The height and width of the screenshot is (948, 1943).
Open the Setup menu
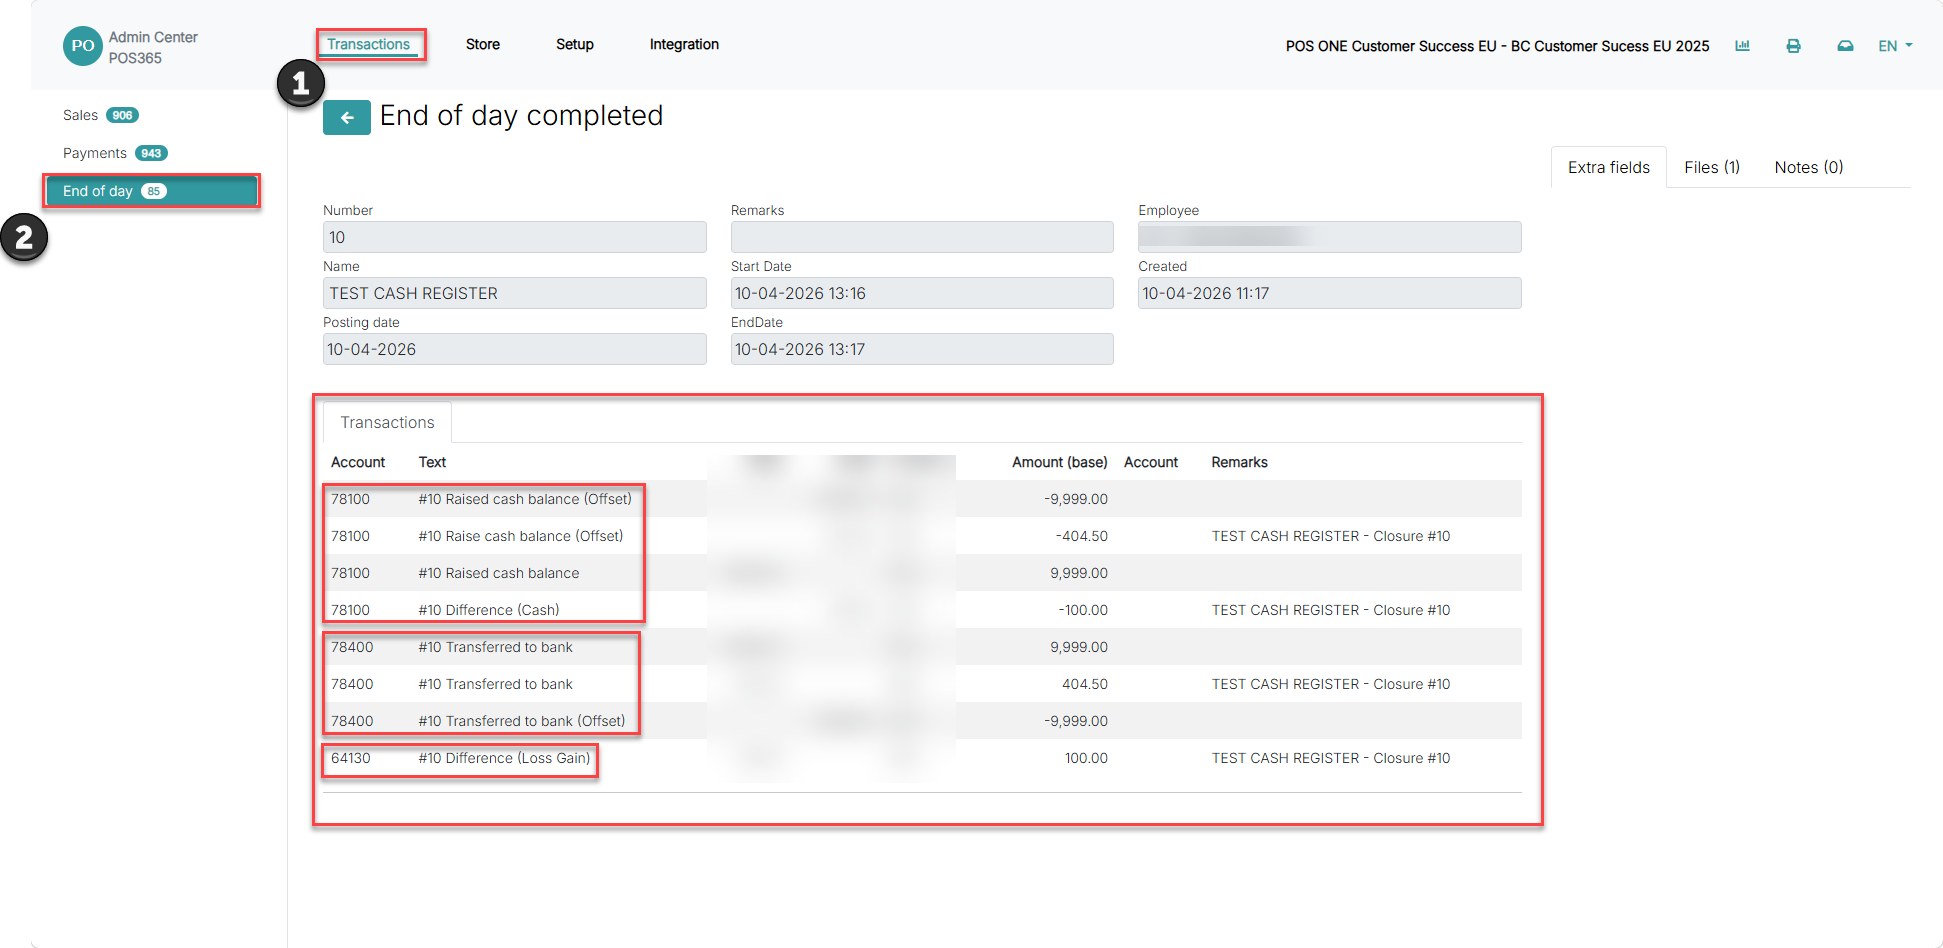click(575, 44)
